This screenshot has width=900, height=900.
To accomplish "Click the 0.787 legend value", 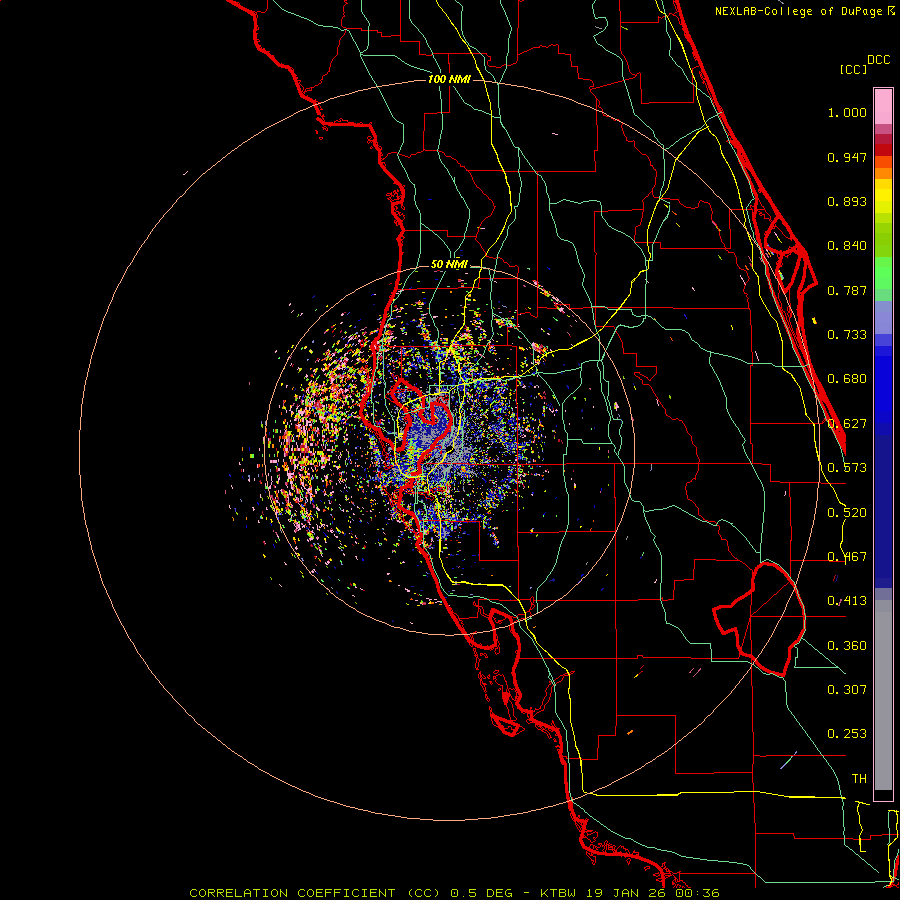I will 847,290.
